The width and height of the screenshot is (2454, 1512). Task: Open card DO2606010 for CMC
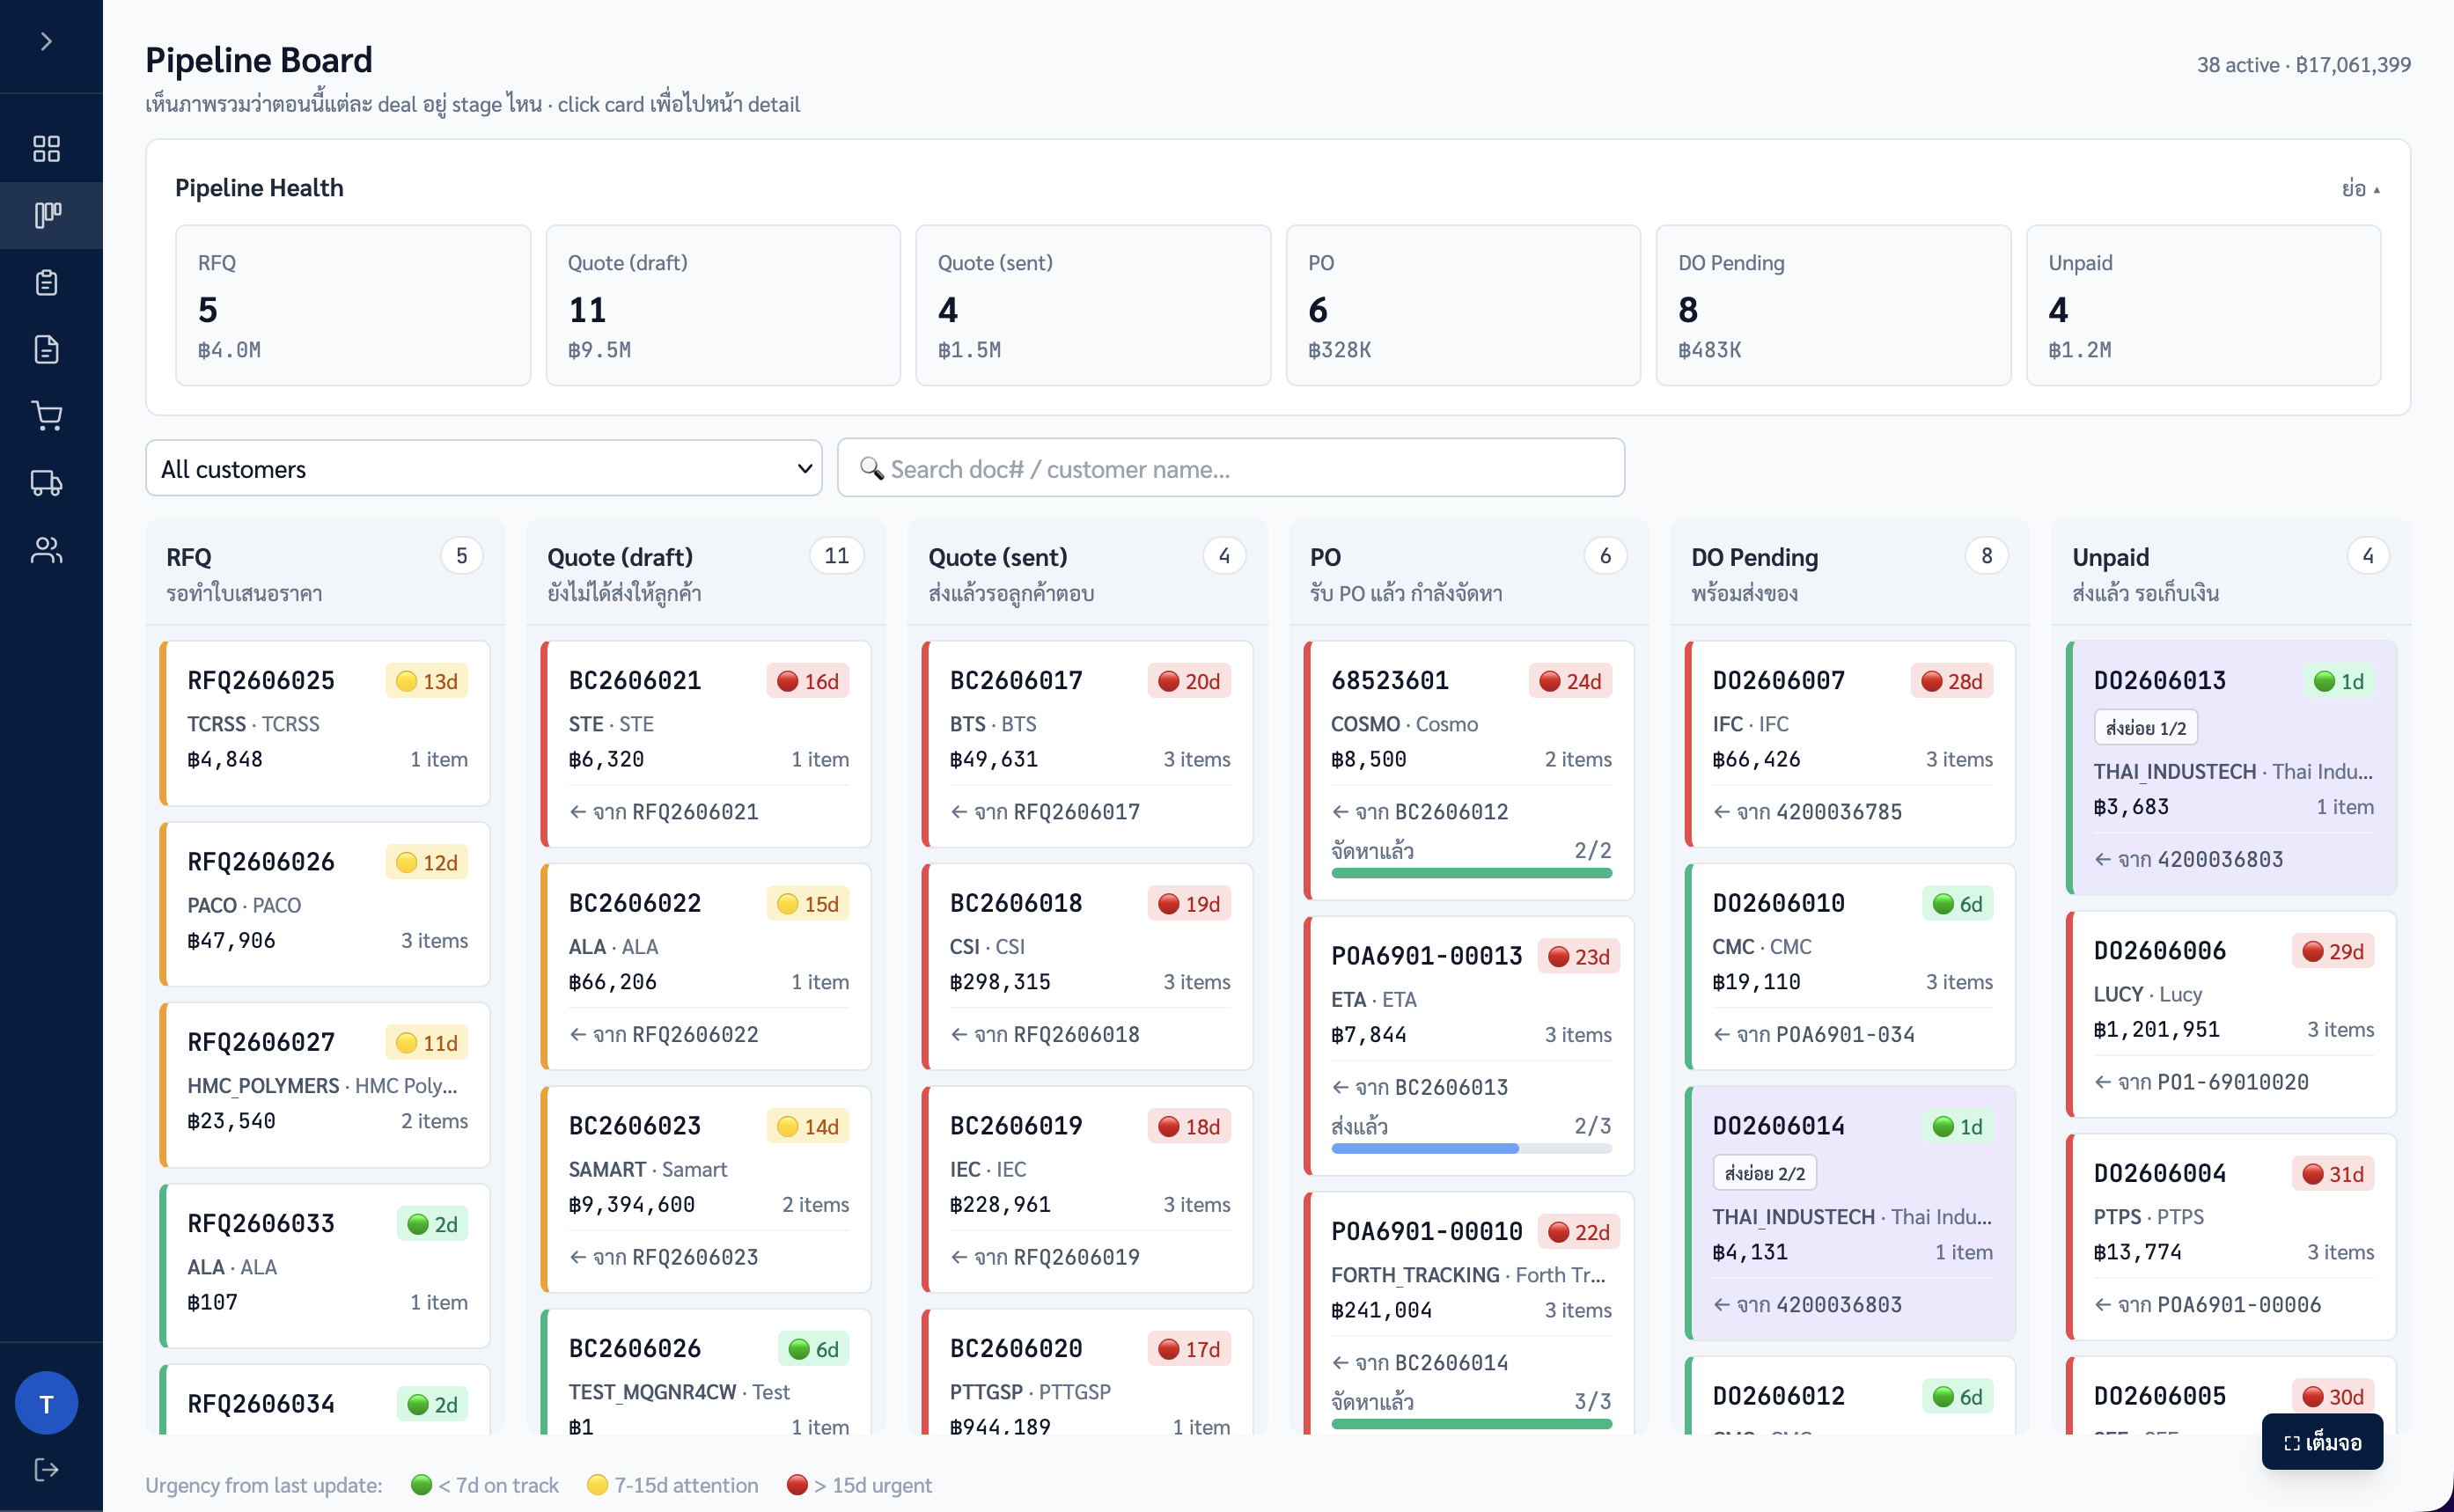tap(1850, 967)
